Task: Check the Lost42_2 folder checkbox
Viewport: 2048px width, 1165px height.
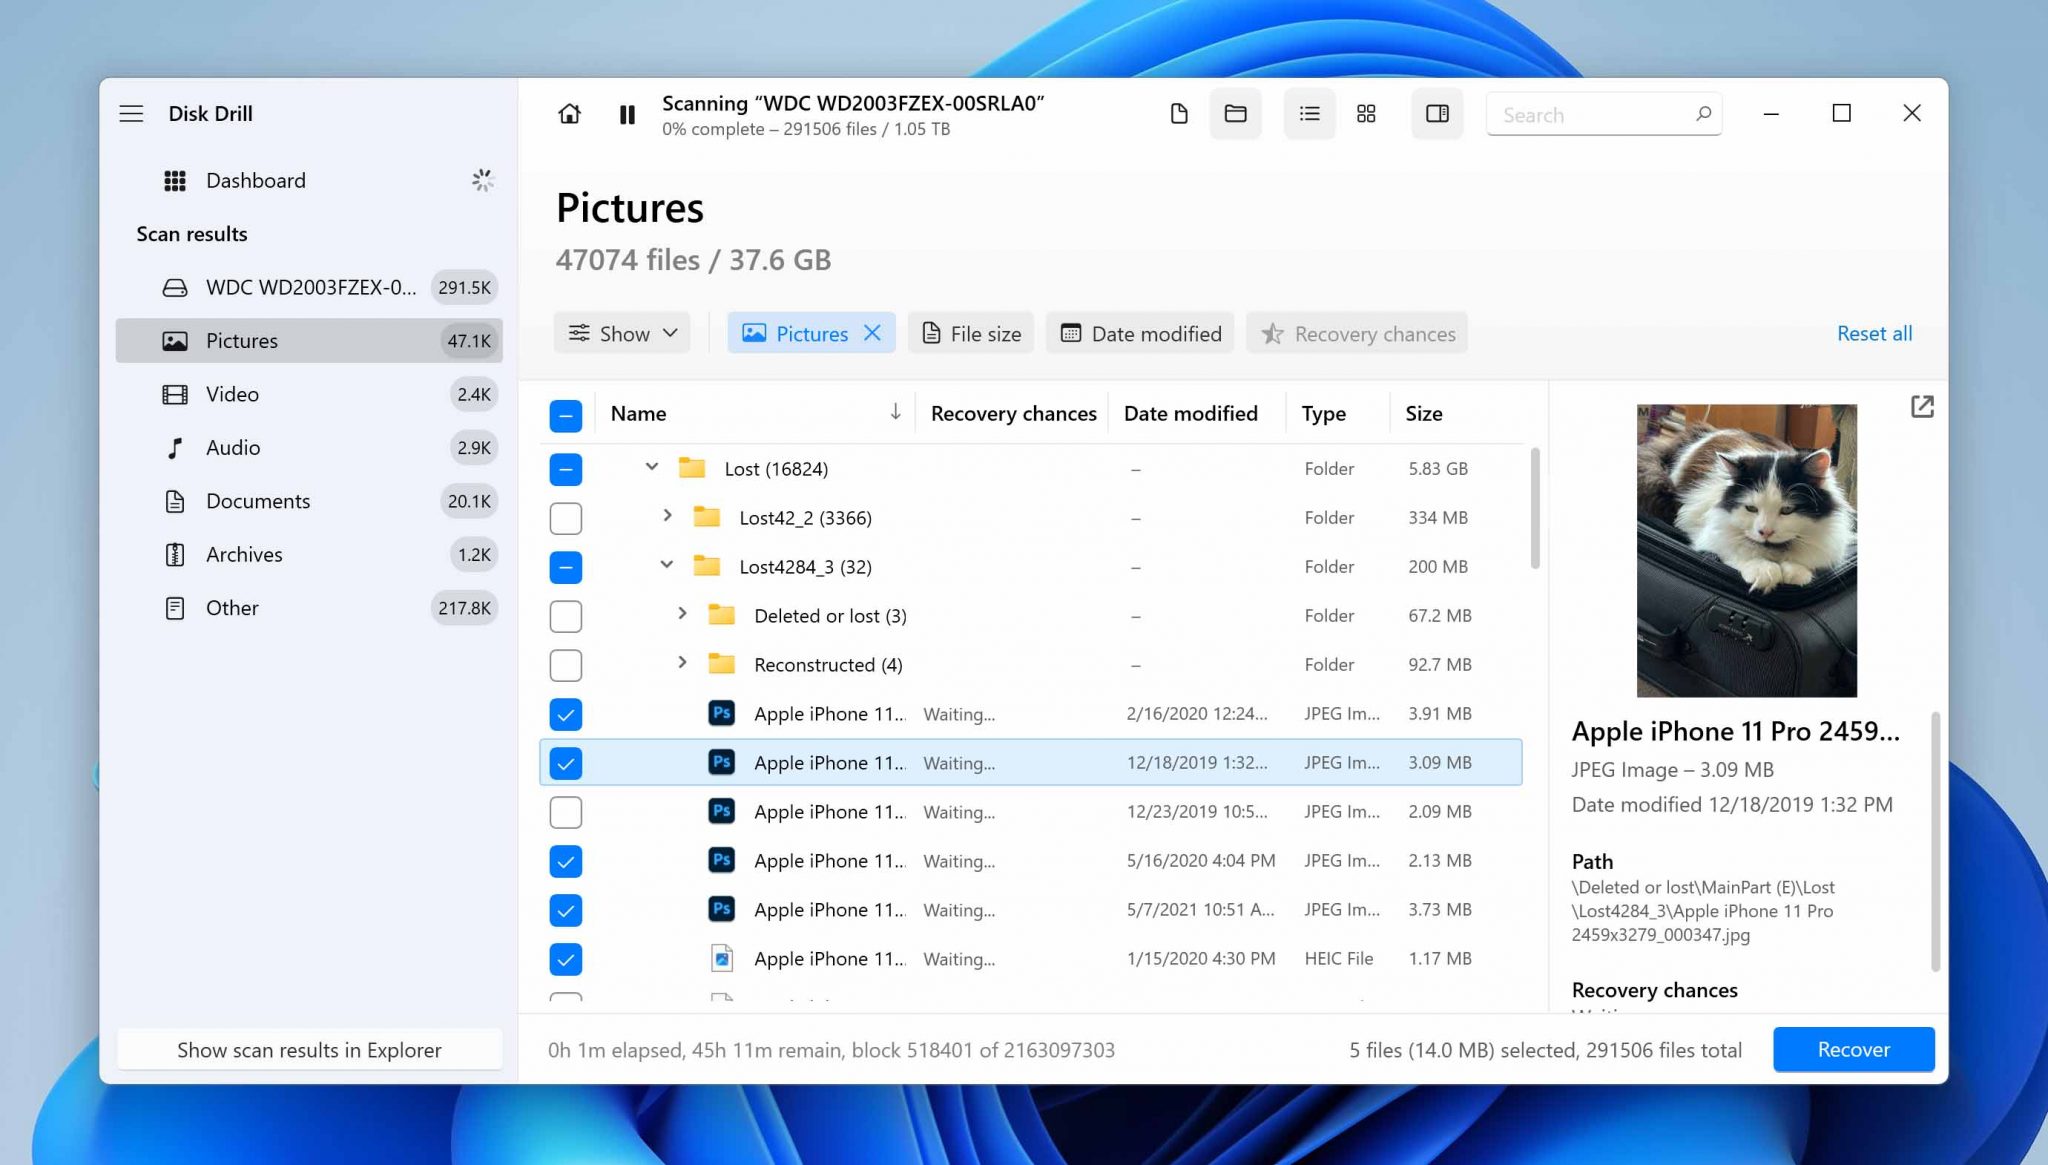Action: coord(566,517)
